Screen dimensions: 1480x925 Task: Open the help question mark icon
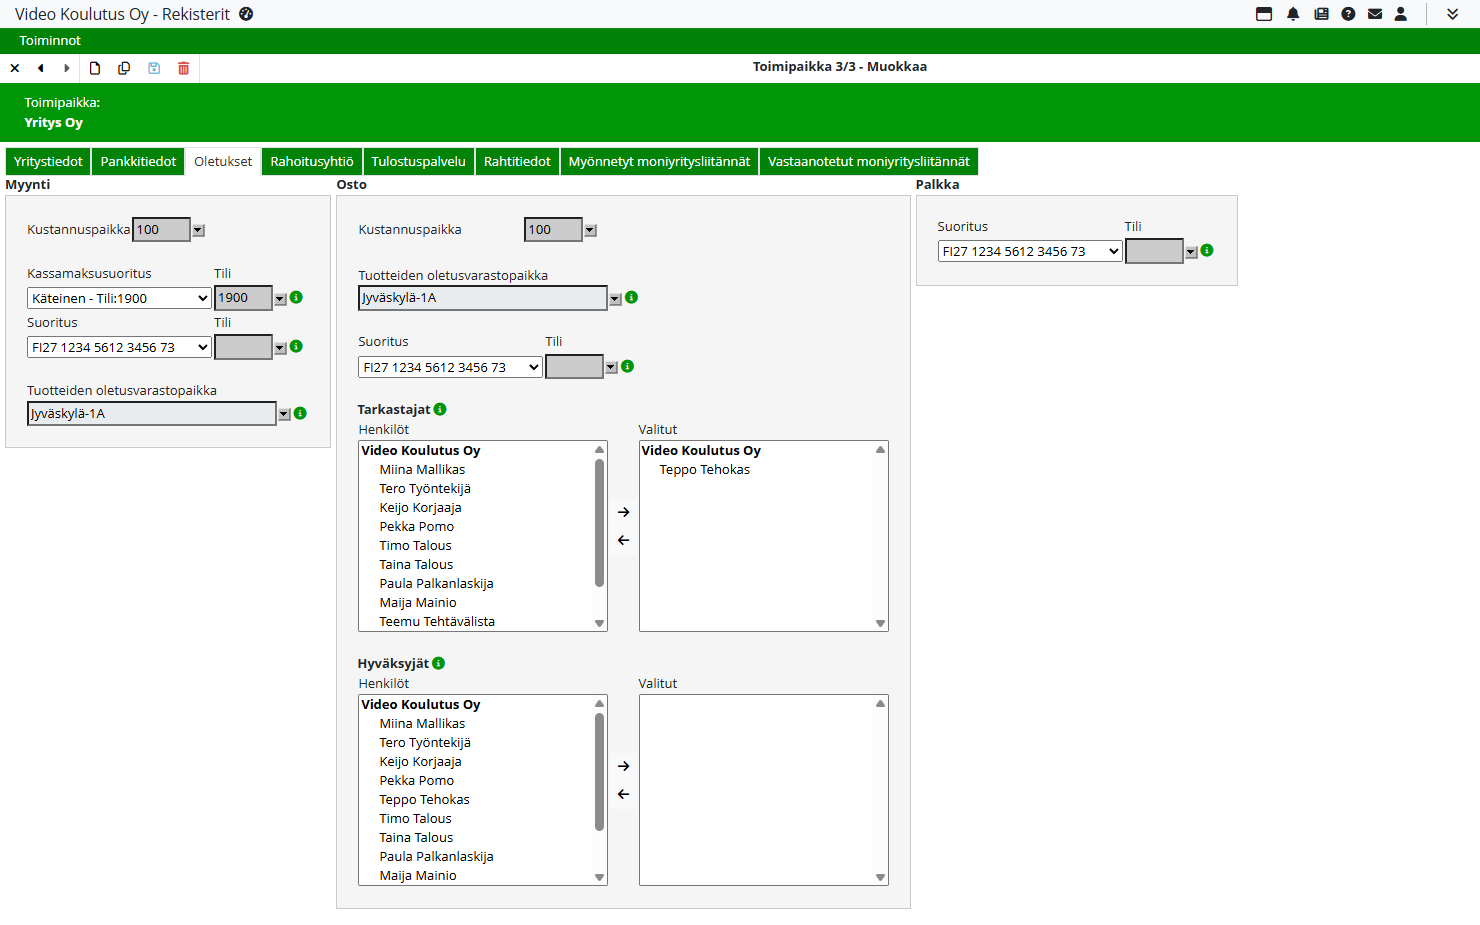click(1348, 14)
